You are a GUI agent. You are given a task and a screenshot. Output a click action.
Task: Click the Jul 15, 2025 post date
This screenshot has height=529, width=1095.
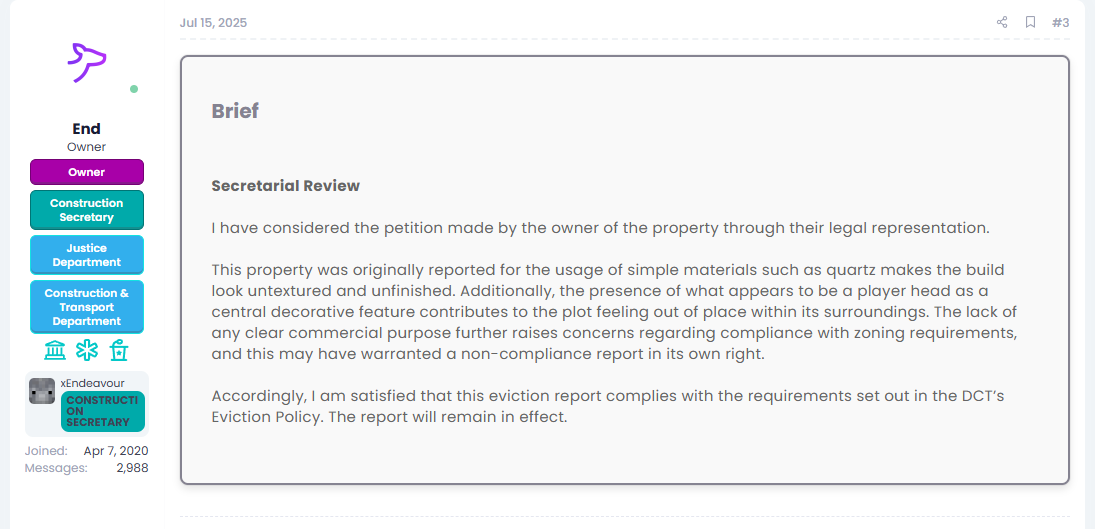click(x=213, y=22)
